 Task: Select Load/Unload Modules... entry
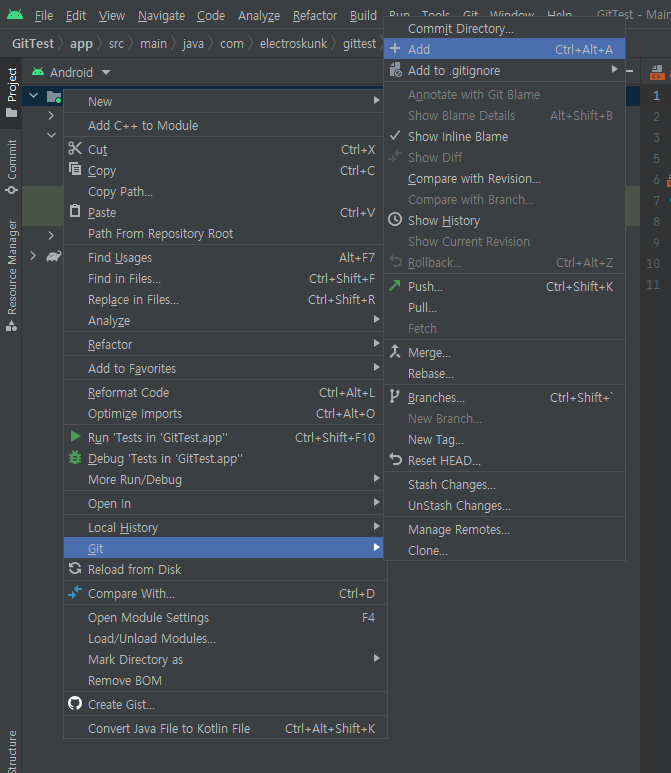click(x=225, y=638)
